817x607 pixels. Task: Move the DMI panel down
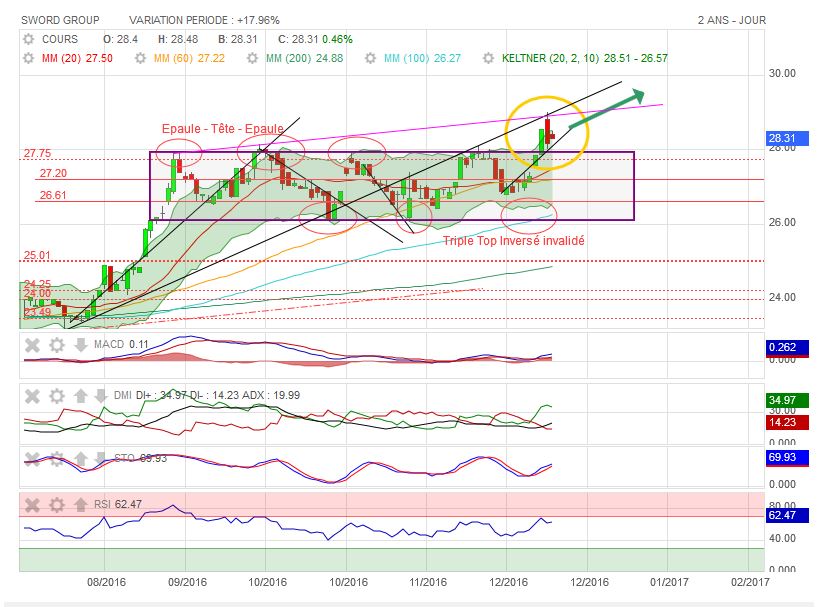(101, 396)
